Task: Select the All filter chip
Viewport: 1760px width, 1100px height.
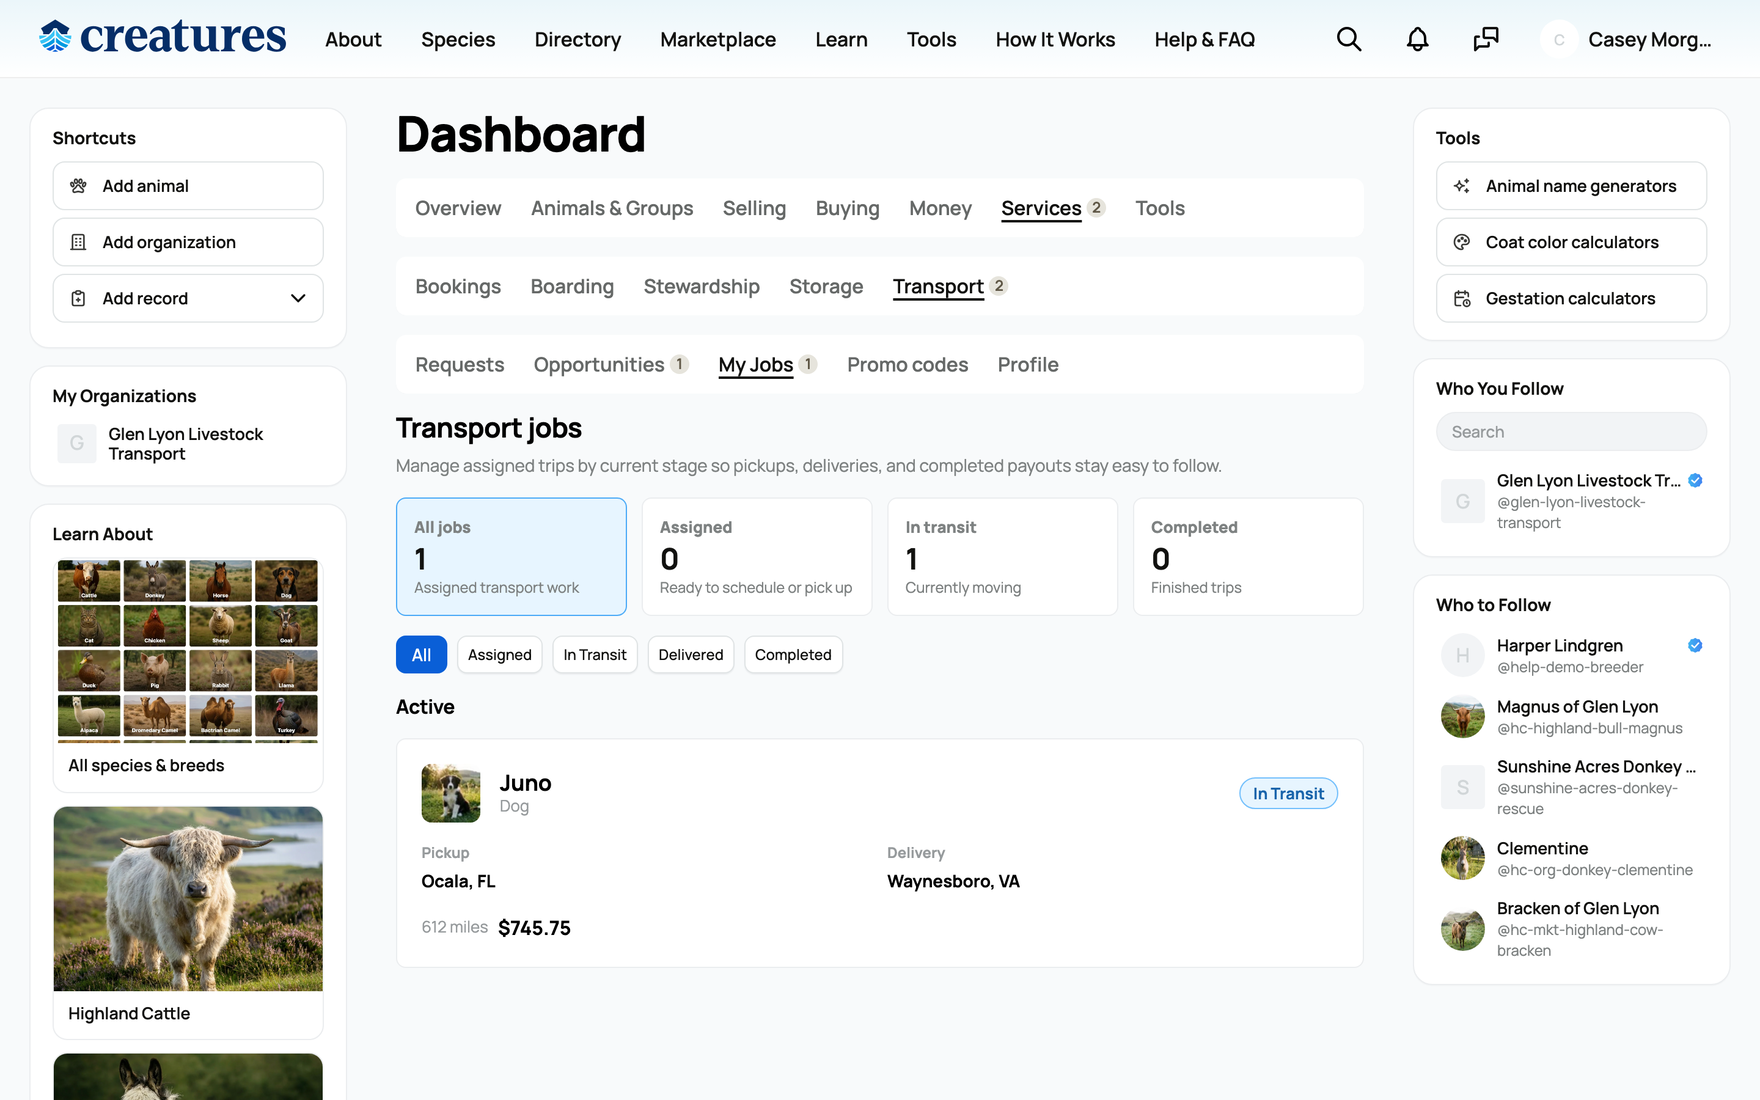Action: [421, 655]
